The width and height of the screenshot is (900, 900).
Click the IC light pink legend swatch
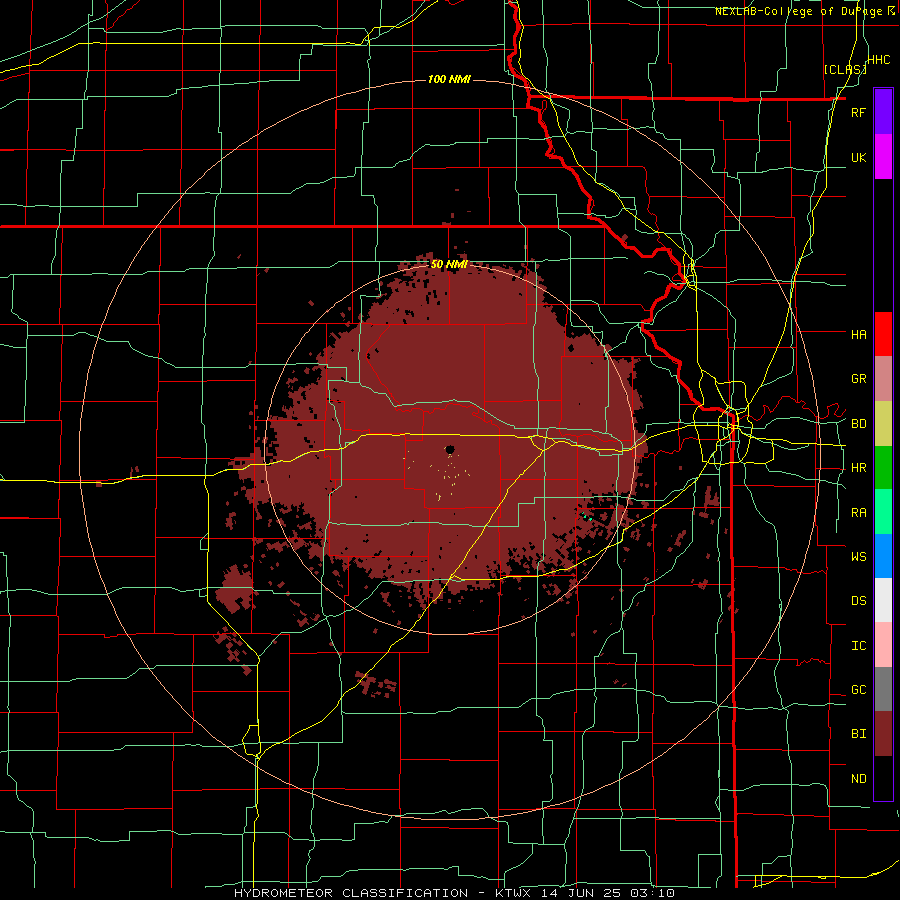883,645
